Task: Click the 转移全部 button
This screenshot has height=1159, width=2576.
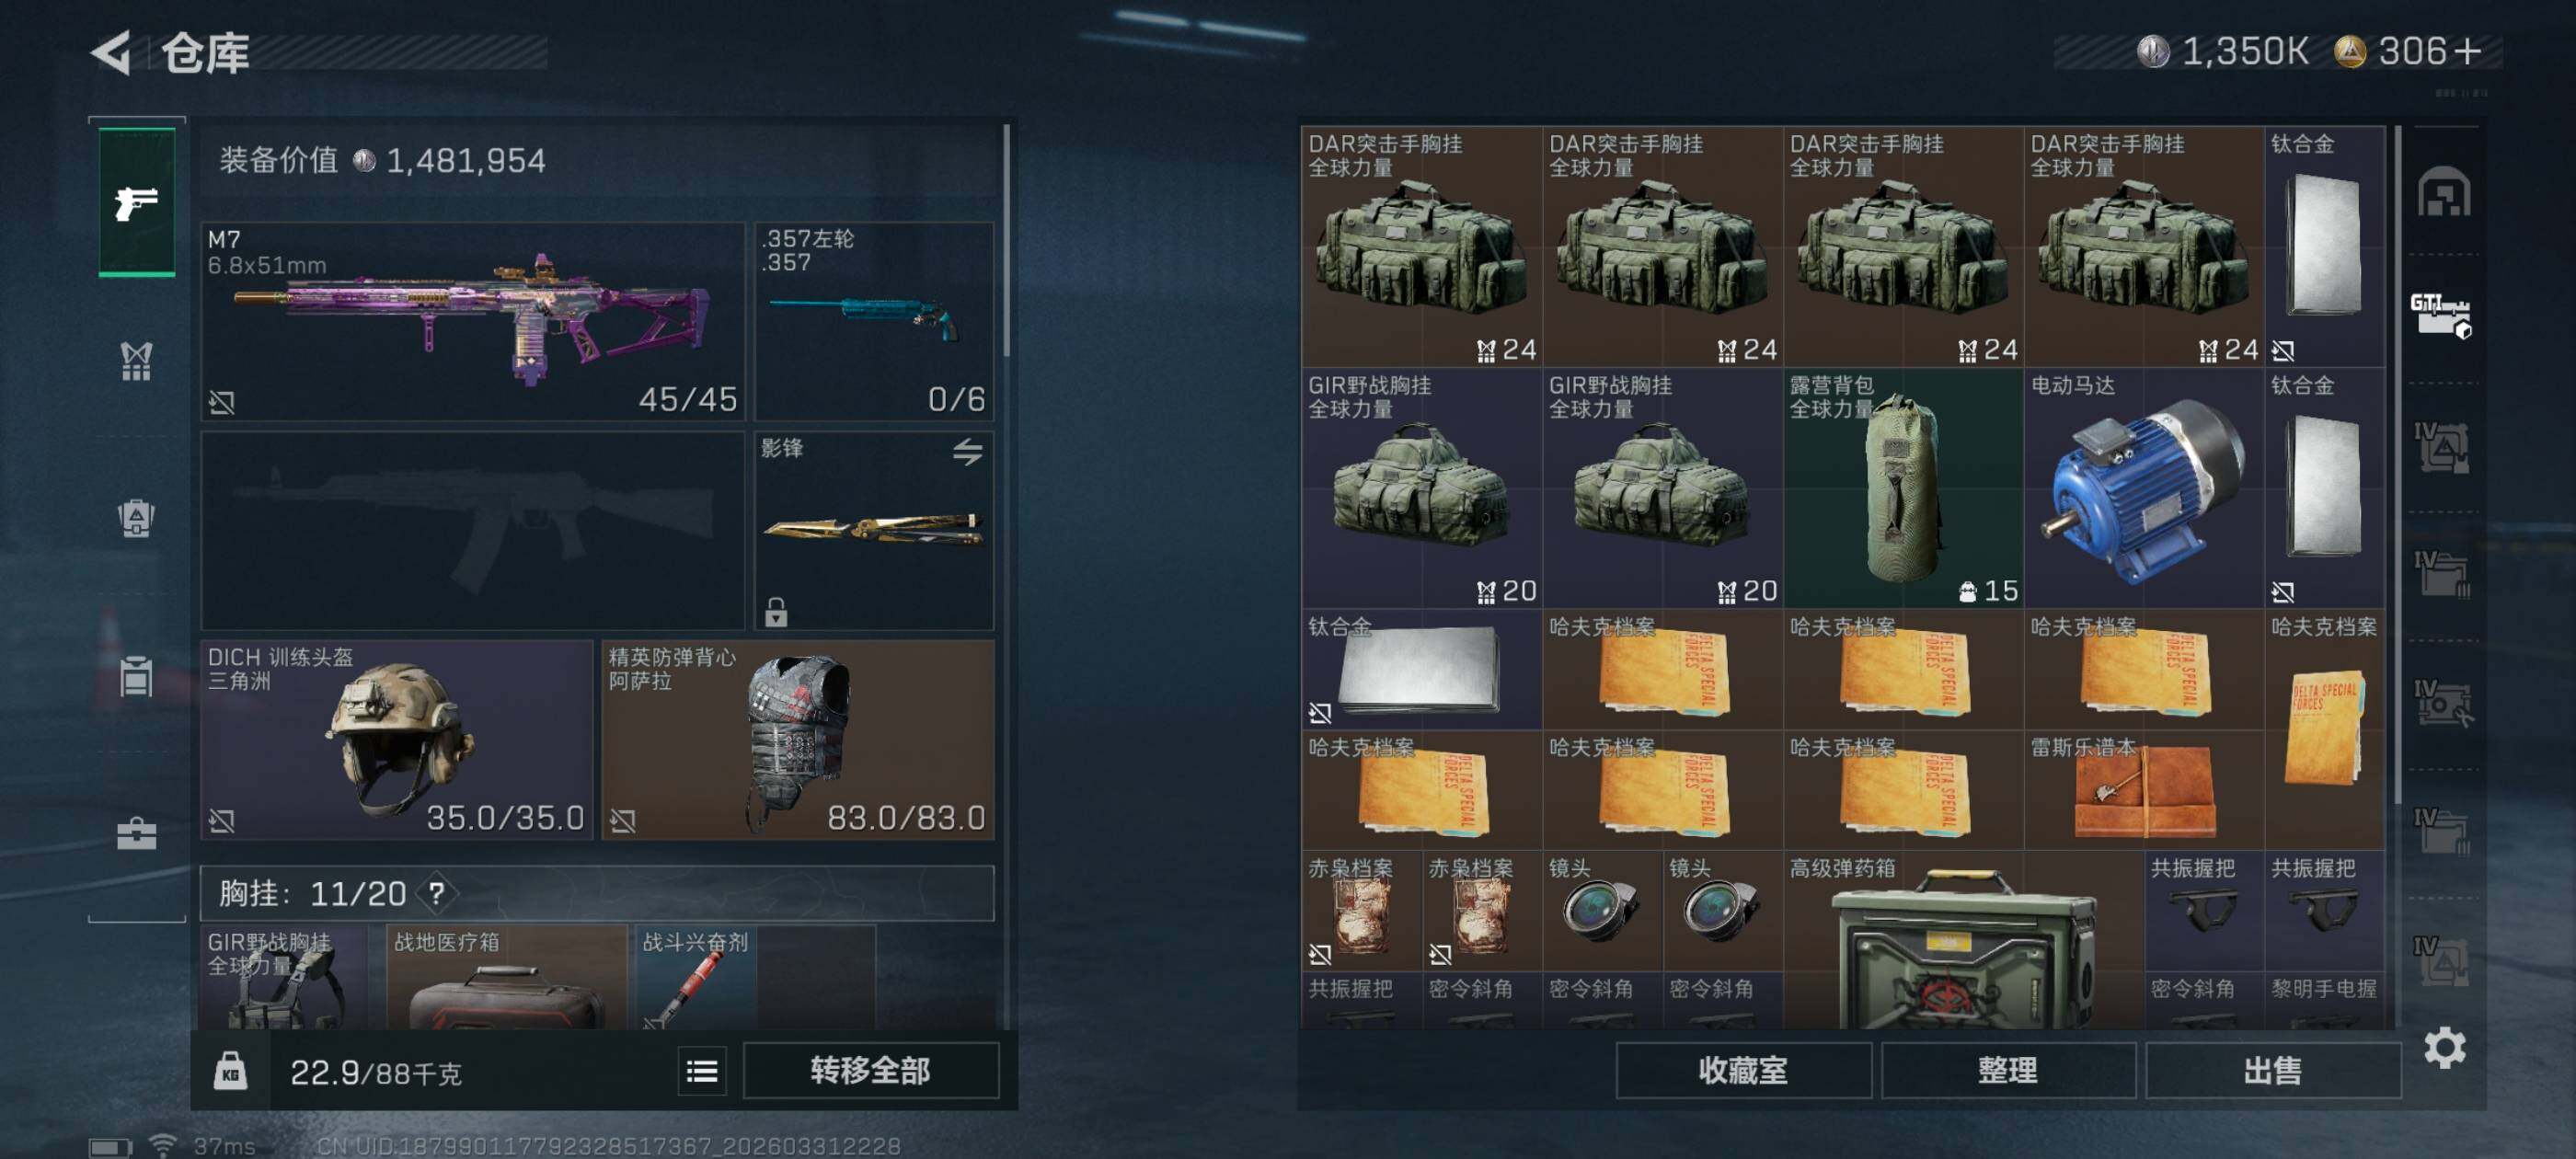Action: [870, 1071]
